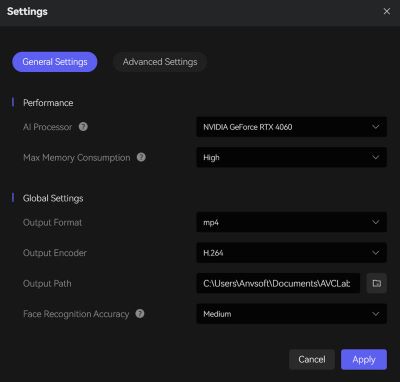Click the Settings dialog title

[27, 11]
